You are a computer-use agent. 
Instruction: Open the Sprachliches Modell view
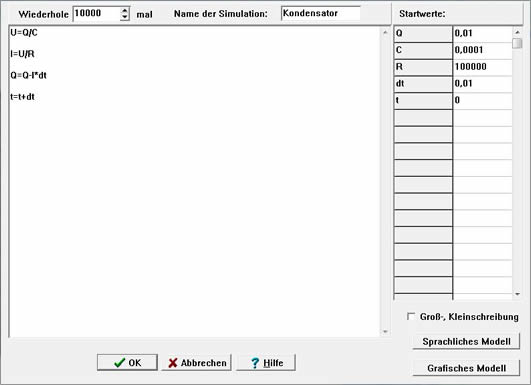[466, 341]
